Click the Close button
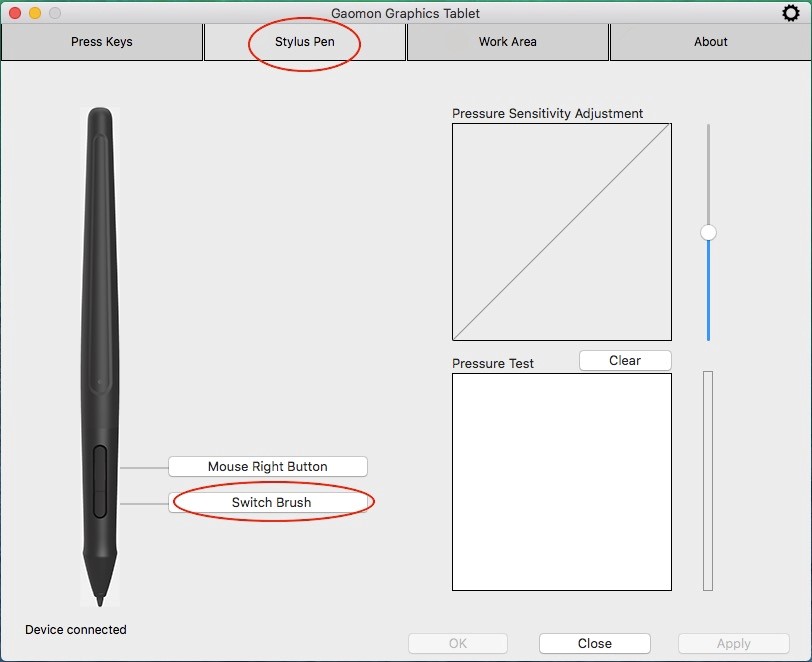Image resolution: width=812 pixels, height=662 pixels. click(x=594, y=643)
